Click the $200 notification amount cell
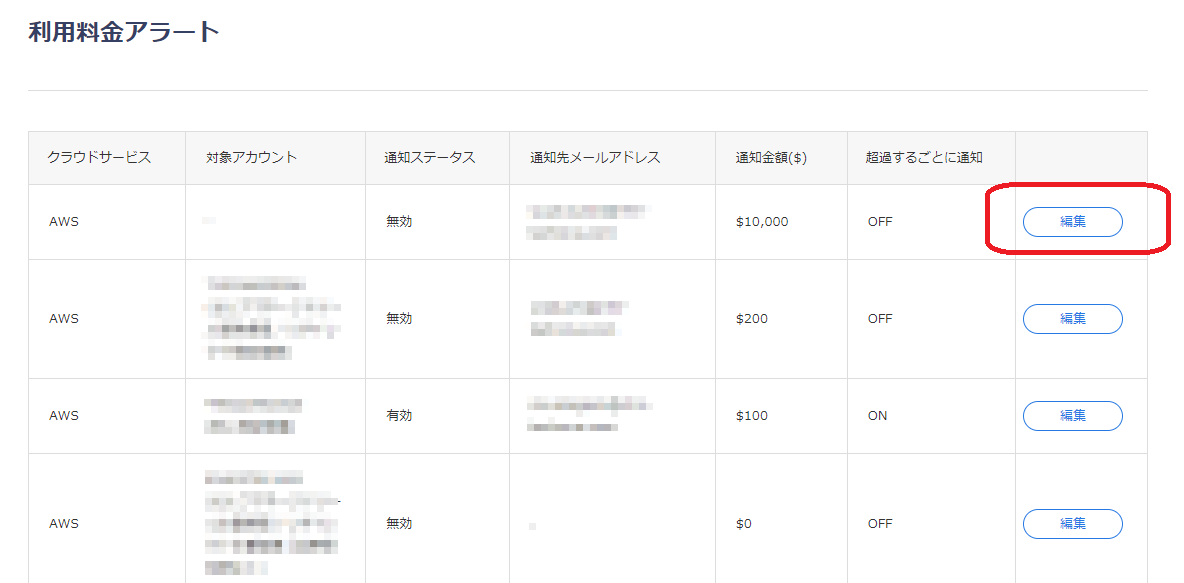 pyautogui.click(x=751, y=319)
